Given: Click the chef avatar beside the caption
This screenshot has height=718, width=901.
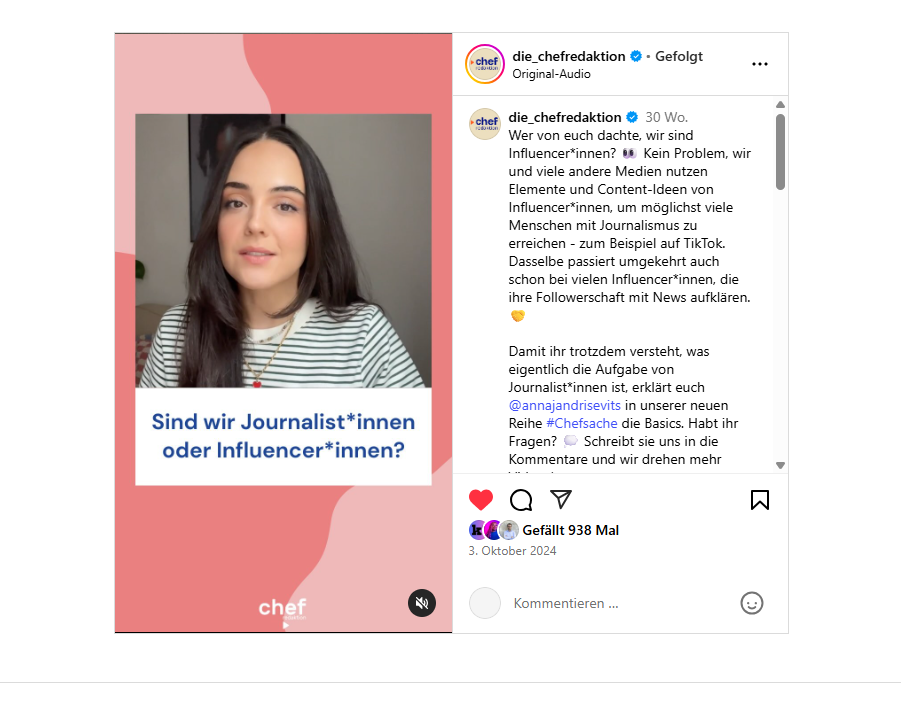Looking at the screenshot, I should coord(485,123).
